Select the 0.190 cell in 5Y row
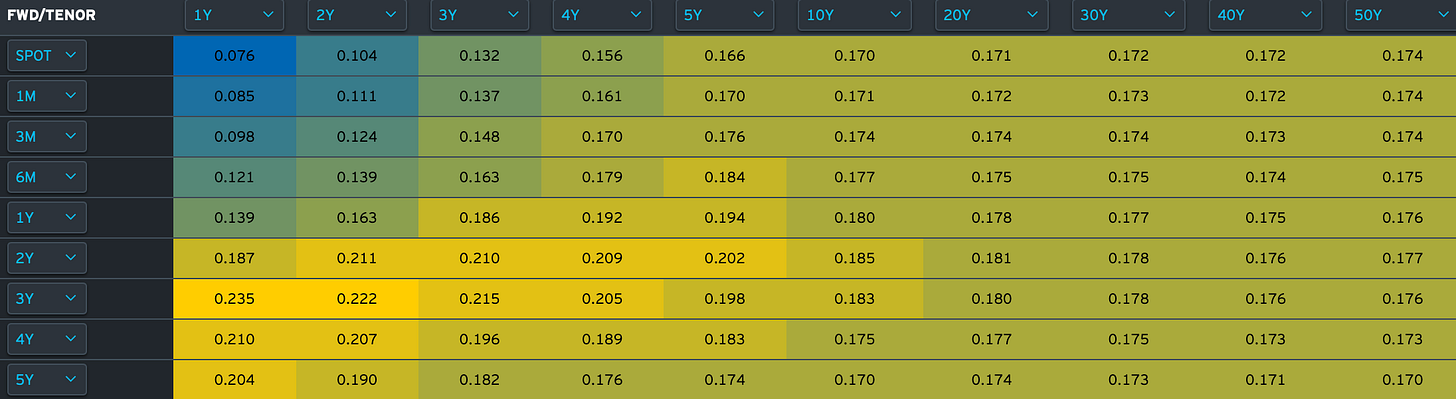The height and width of the screenshot is (399, 1456). pos(357,380)
